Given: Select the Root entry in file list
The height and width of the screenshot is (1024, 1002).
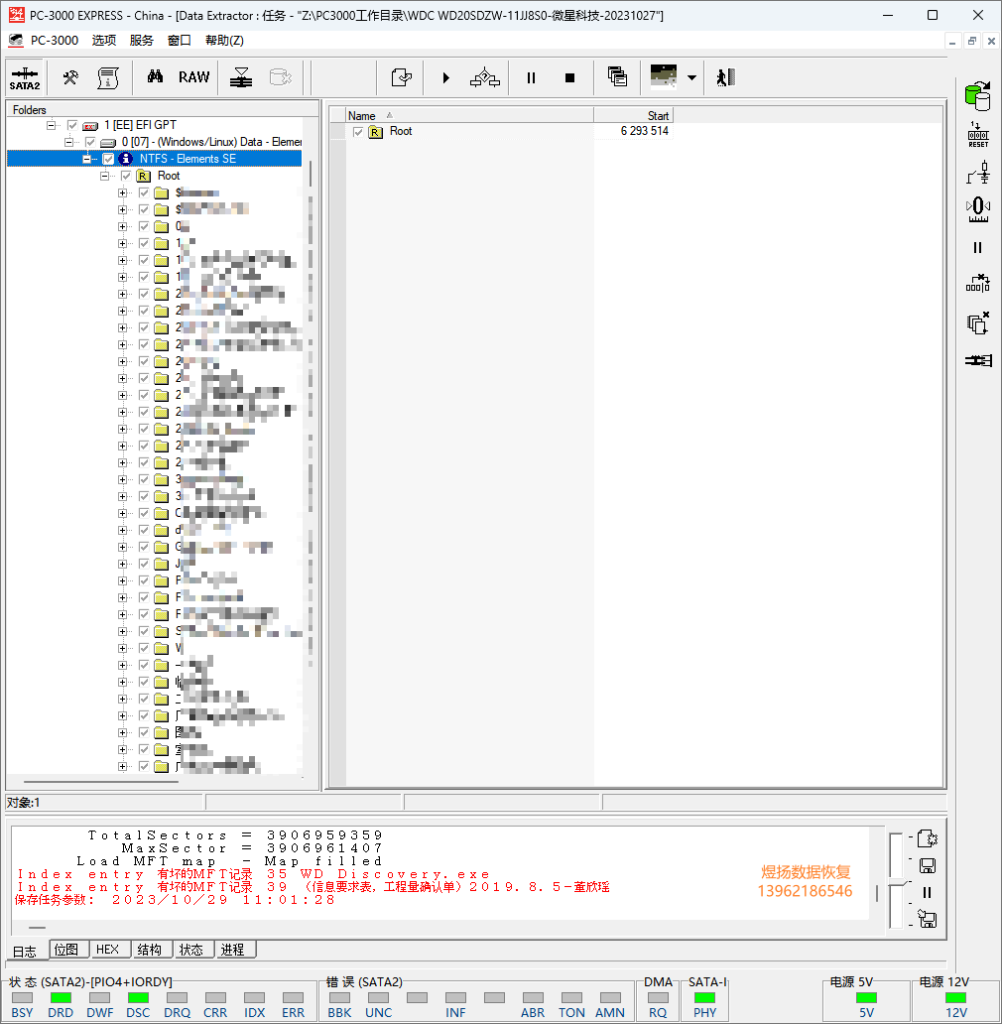Looking at the screenshot, I should [400, 131].
